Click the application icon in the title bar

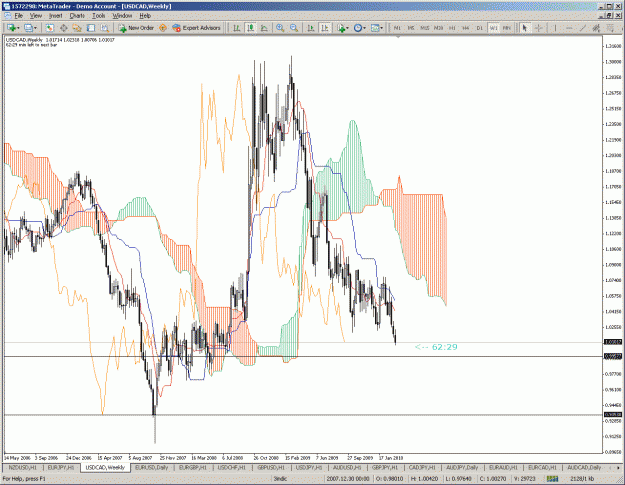pos(7,6)
